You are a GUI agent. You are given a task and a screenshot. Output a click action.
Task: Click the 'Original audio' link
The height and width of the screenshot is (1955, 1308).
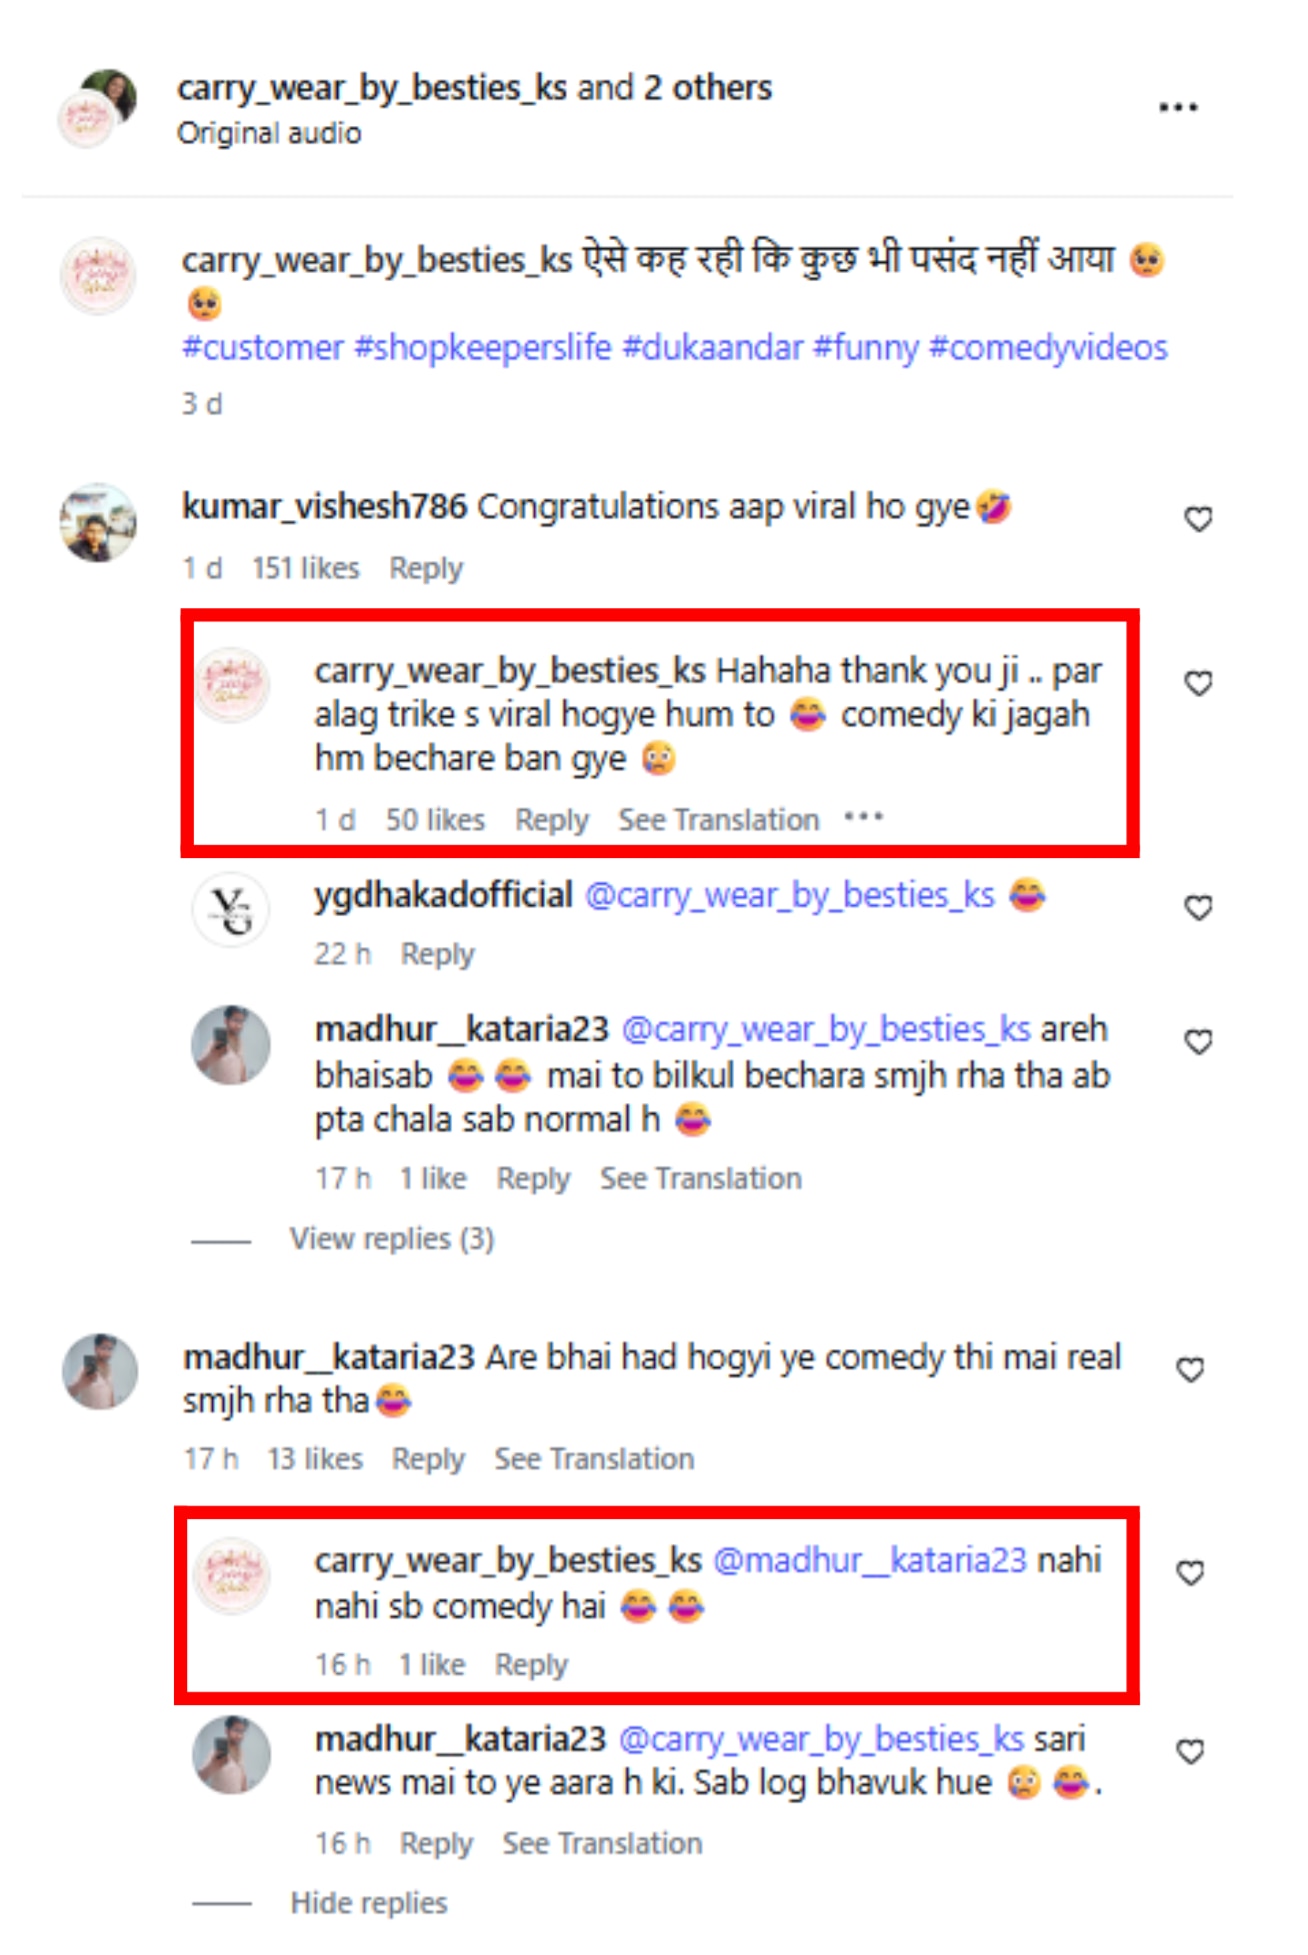(x=269, y=133)
